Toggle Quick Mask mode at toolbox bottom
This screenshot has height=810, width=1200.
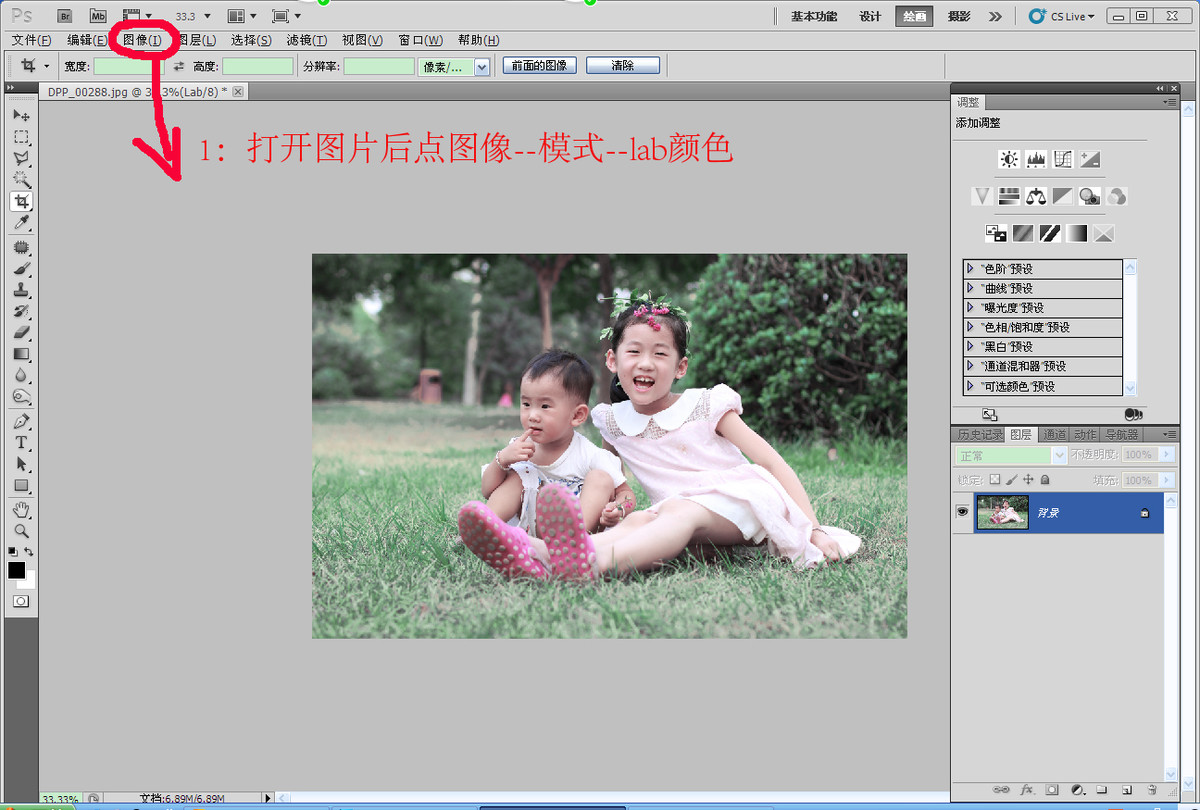pos(21,601)
